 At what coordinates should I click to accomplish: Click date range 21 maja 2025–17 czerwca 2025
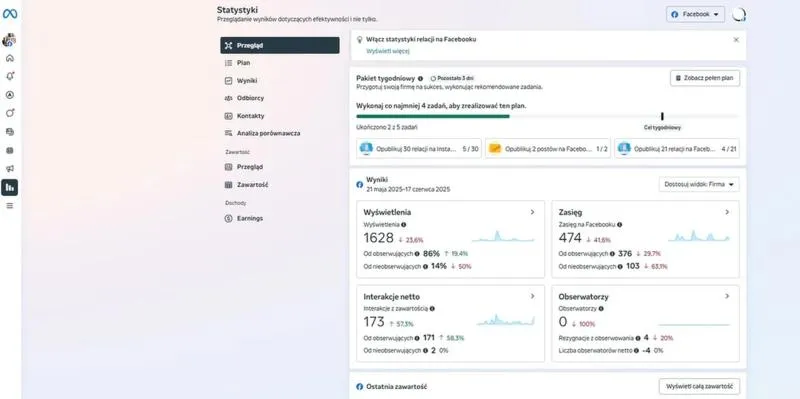[x=408, y=189]
